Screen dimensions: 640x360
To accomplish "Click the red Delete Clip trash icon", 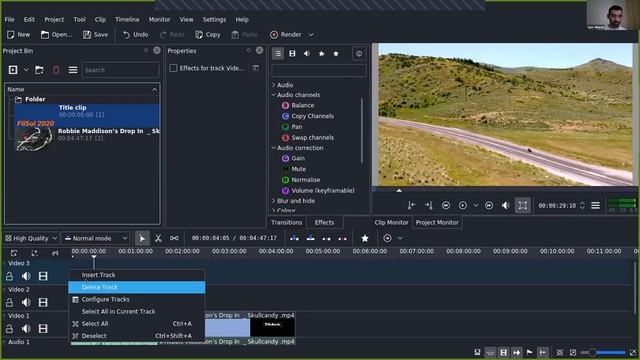I will coord(56,70).
